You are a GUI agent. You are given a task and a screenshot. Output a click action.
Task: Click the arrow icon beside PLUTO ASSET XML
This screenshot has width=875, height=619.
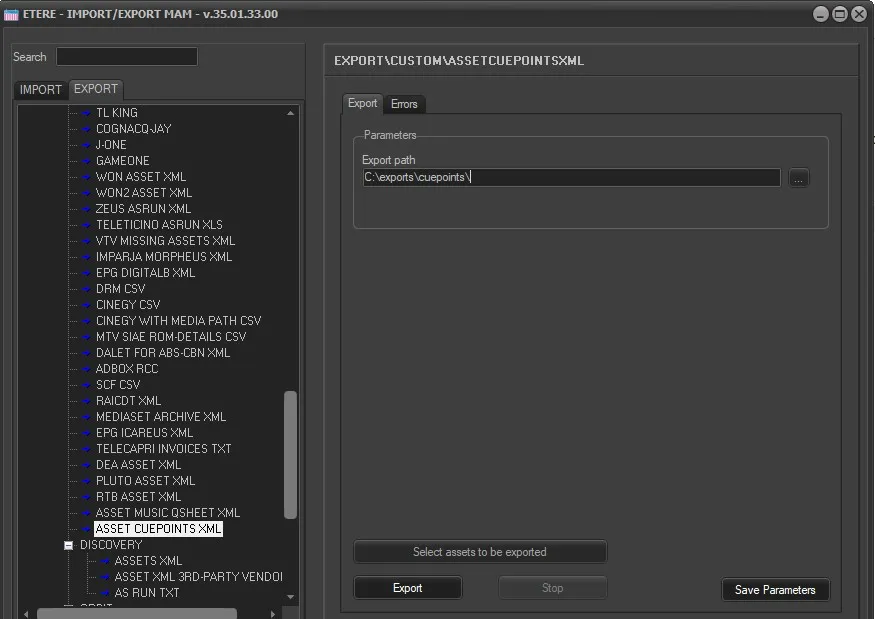point(86,481)
